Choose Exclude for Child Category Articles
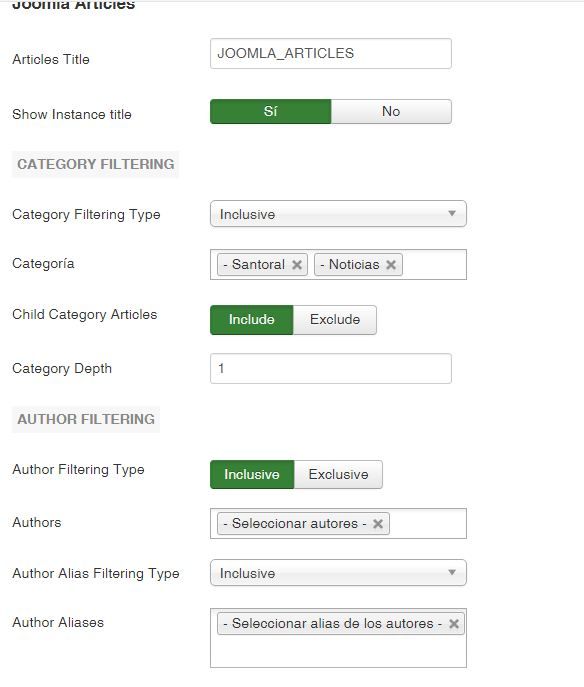Viewport: 584px width, 687px height. [x=335, y=320]
